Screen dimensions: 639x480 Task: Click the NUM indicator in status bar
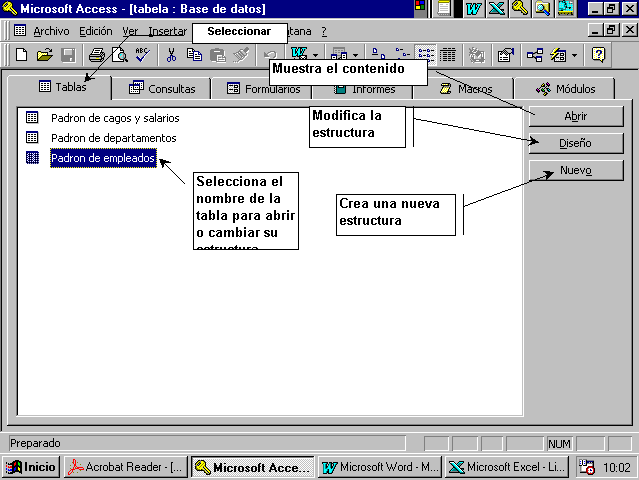(x=559, y=444)
